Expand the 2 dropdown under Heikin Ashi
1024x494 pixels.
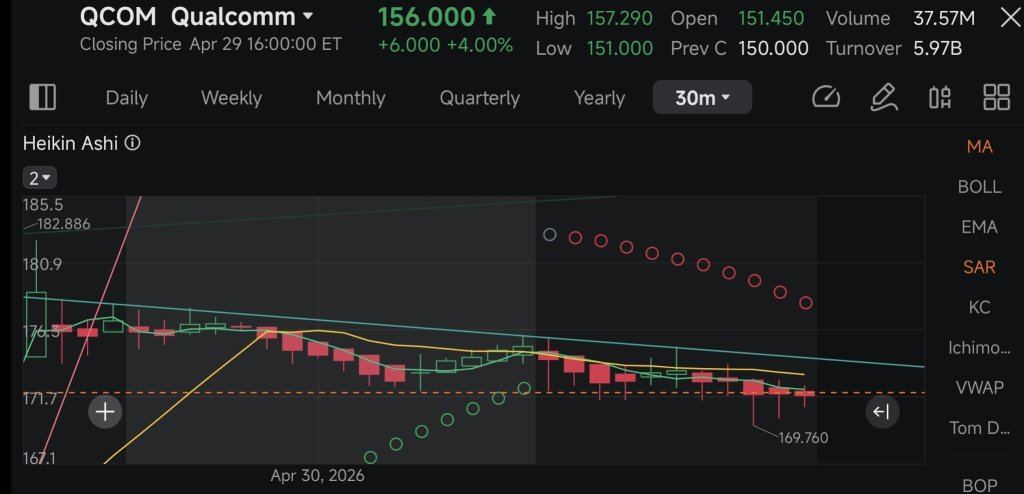pyautogui.click(x=40, y=178)
